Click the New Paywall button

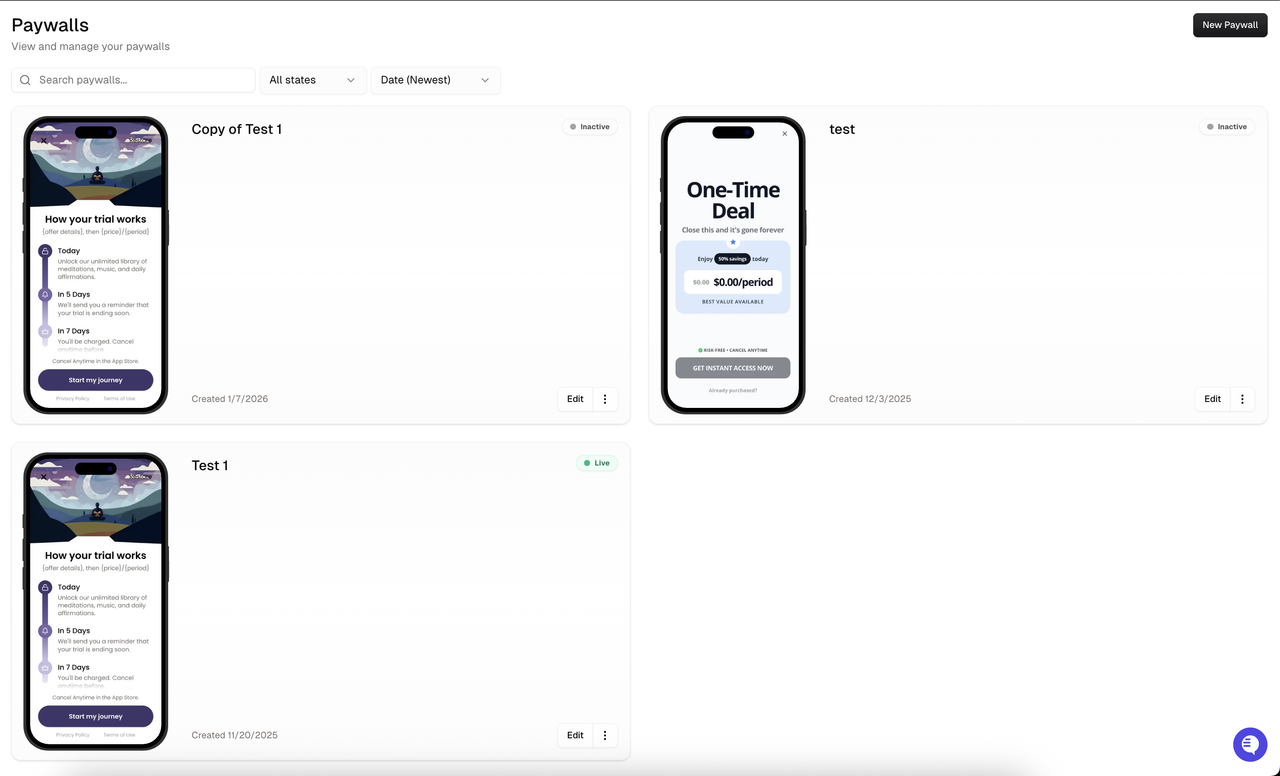point(1230,24)
